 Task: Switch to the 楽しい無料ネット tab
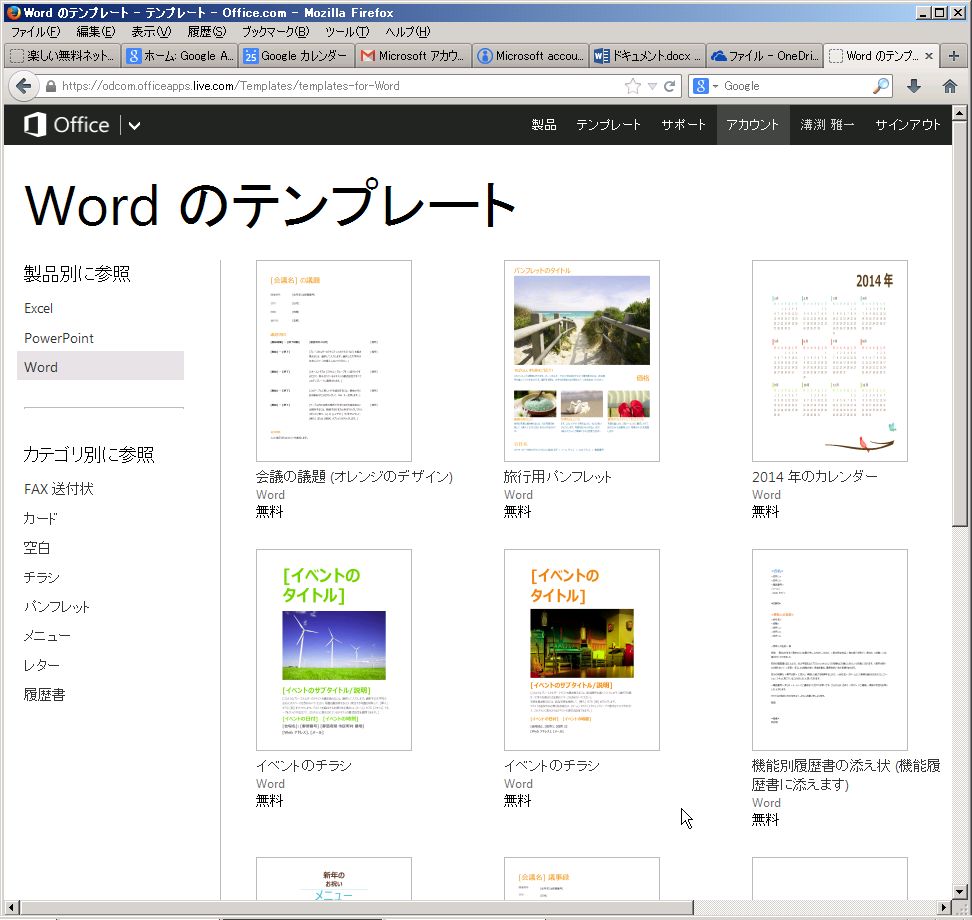click(63, 56)
